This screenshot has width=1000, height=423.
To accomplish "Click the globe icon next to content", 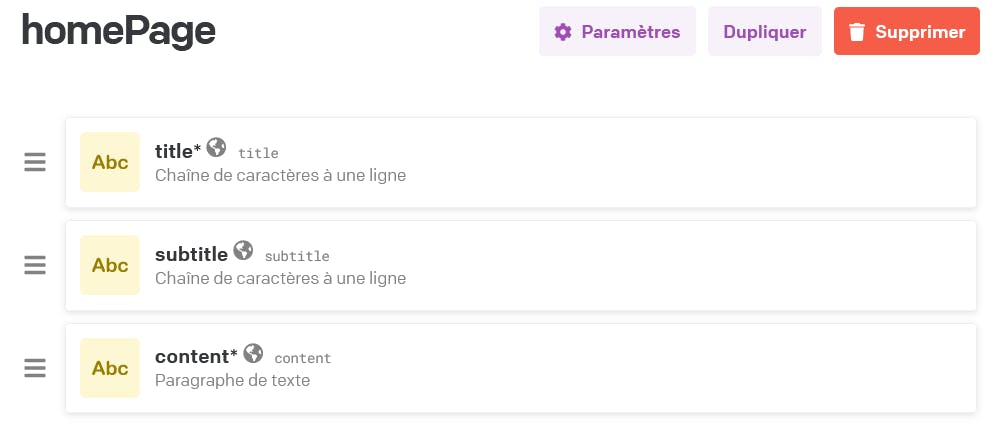I will [253, 354].
